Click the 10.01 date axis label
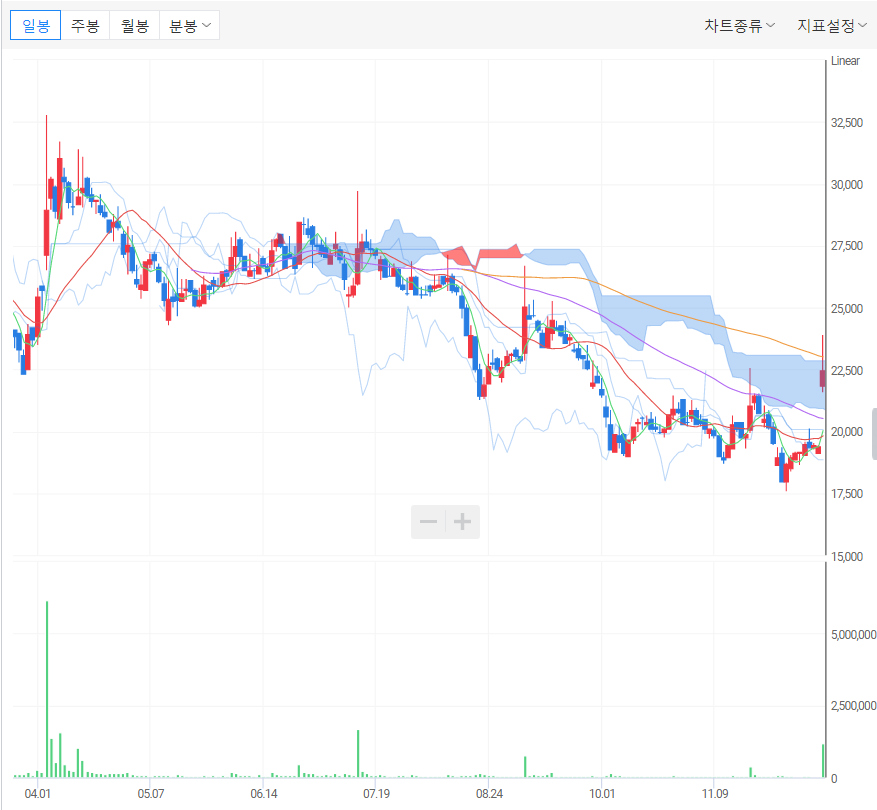This screenshot has height=810, width=877. [602, 794]
